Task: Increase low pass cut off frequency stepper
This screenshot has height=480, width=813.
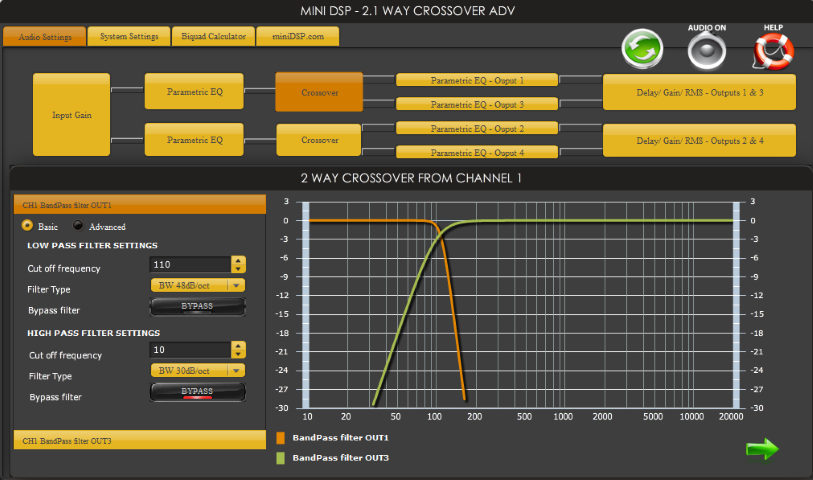Action: tap(238, 260)
